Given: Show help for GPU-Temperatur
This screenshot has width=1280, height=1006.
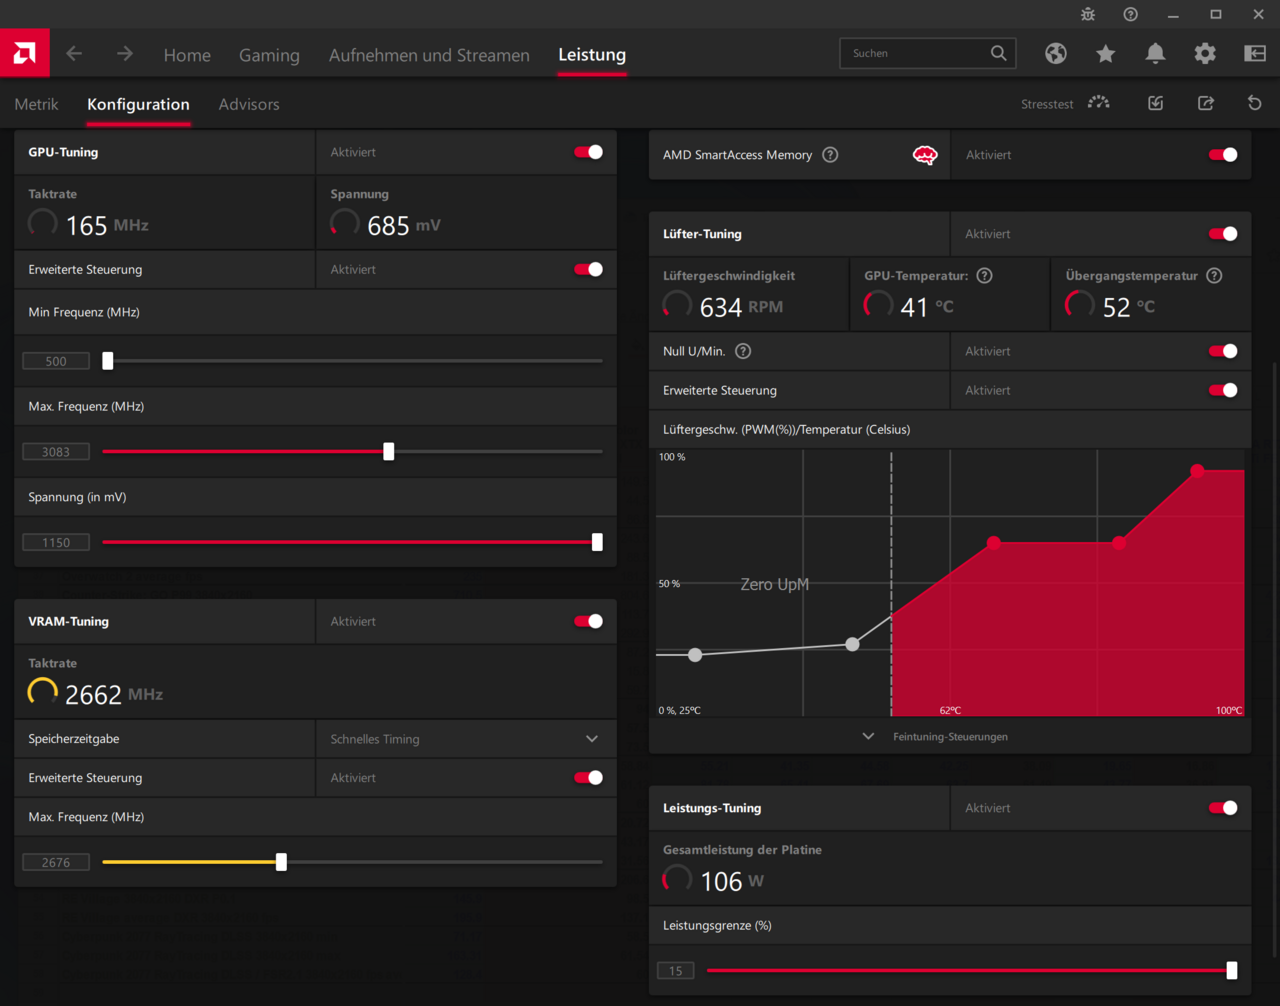Looking at the screenshot, I should [984, 276].
